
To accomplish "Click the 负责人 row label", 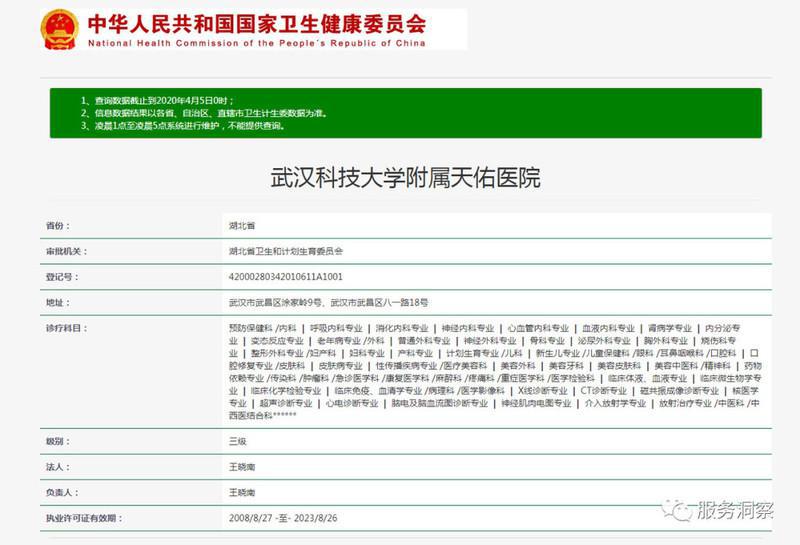I will pyautogui.click(x=62, y=493).
